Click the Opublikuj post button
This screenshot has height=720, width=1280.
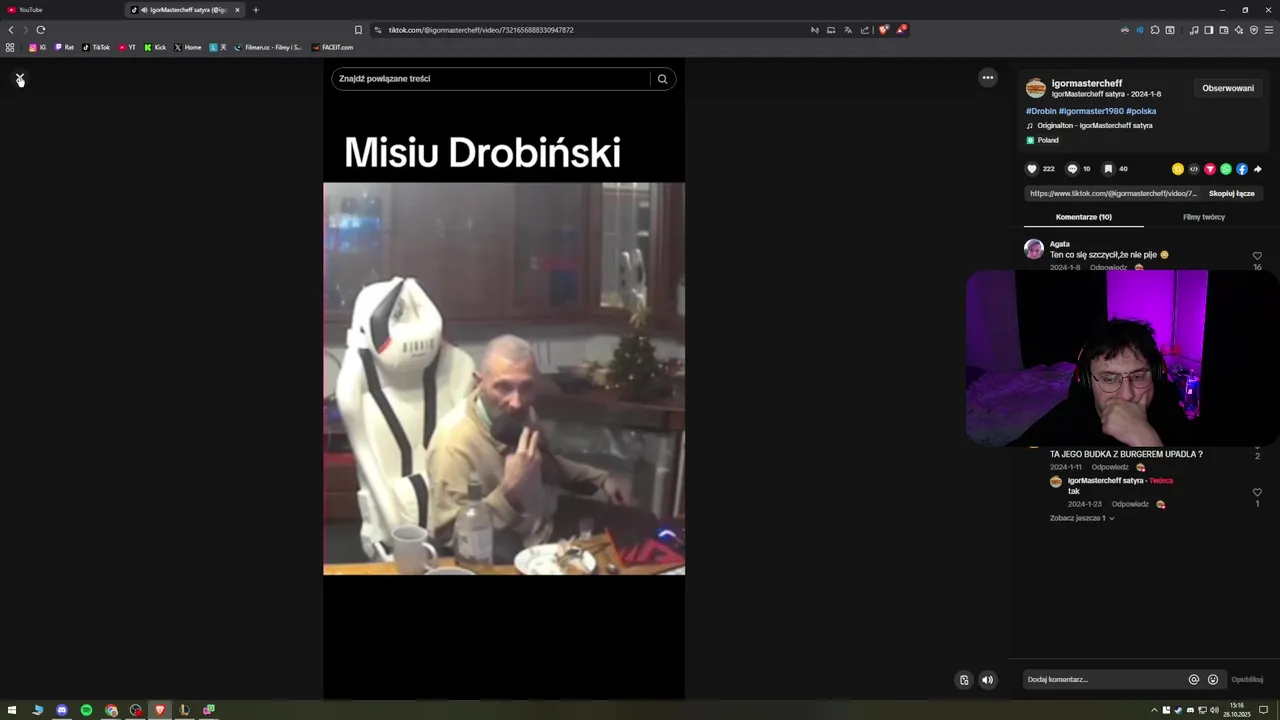pos(1247,680)
